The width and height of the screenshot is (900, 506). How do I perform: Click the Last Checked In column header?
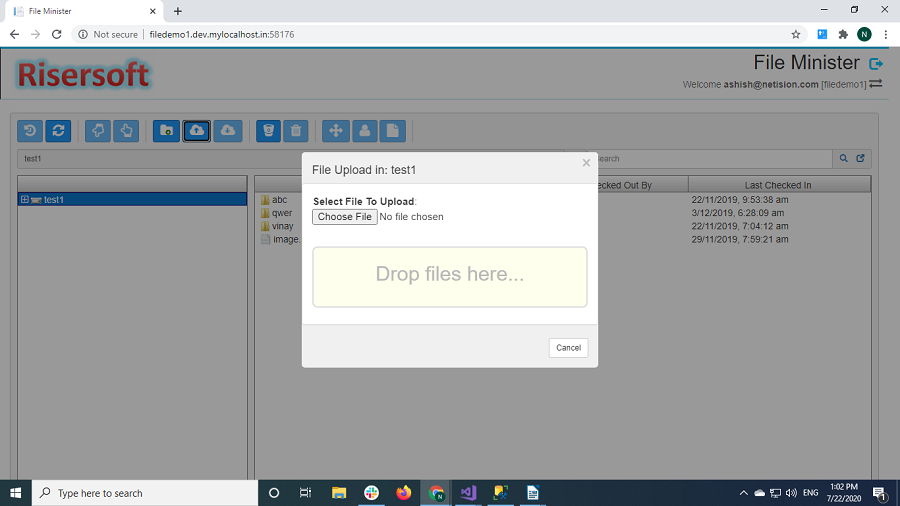[x=778, y=185]
